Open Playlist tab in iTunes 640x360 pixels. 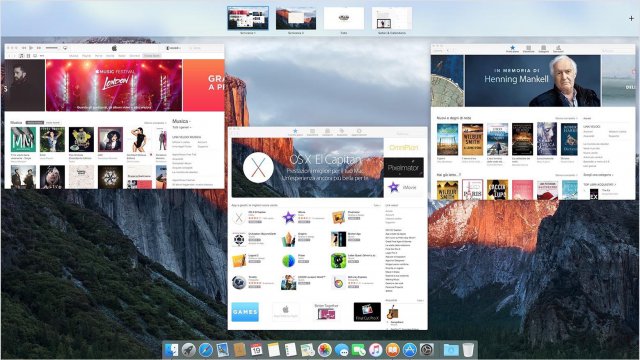point(86,56)
